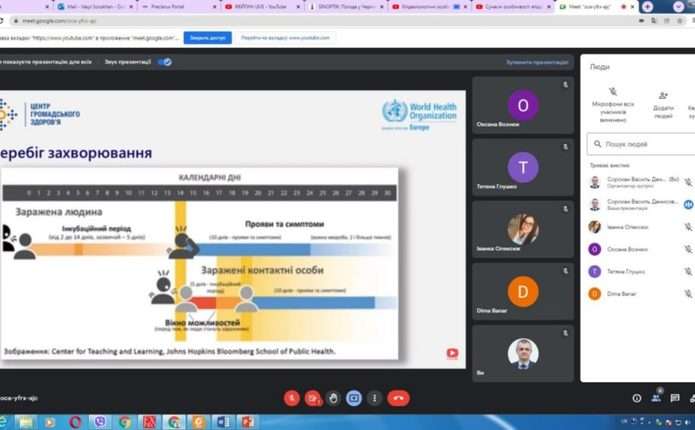This screenshot has width=695, height=430.
Task: Mute Оксана Вознюк in the people list
Action: tap(688, 249)
